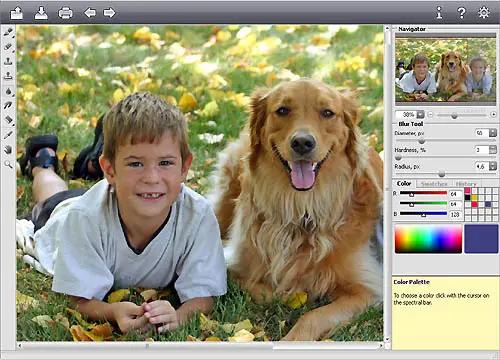The image size is (500, 360).
Task: Switch to the History tab
Action: pyautogui.click(x=466, y=184)
